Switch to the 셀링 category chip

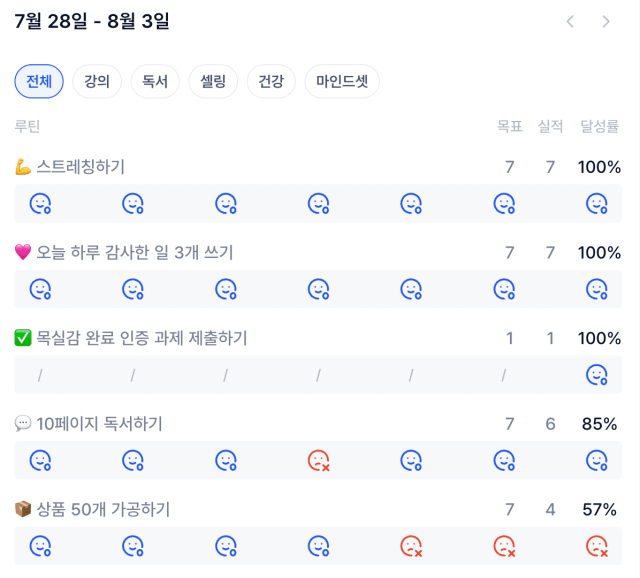(x=213, y=81)
